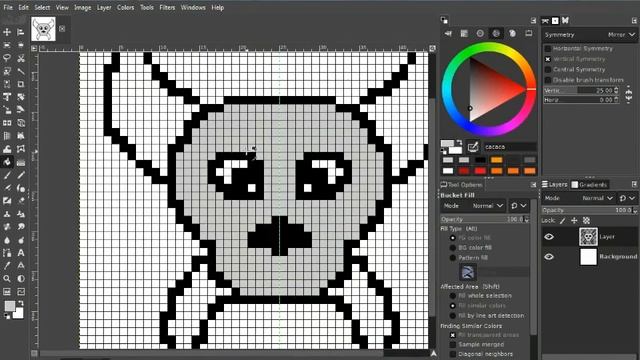Screen dimensions: 640x360
Task: Open the blend mode group switcher in Tool Options
Action: (518, 206)
